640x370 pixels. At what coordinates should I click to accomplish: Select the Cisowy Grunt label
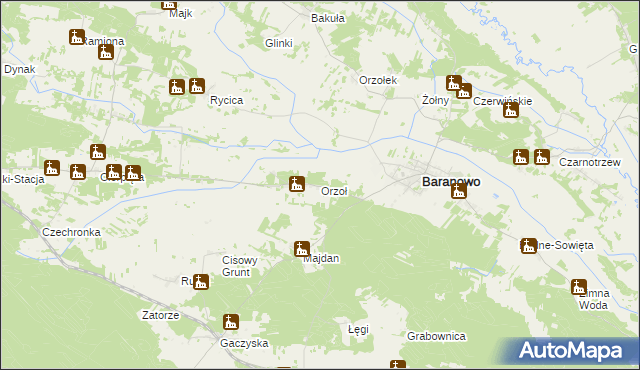[x=240, y=266]
